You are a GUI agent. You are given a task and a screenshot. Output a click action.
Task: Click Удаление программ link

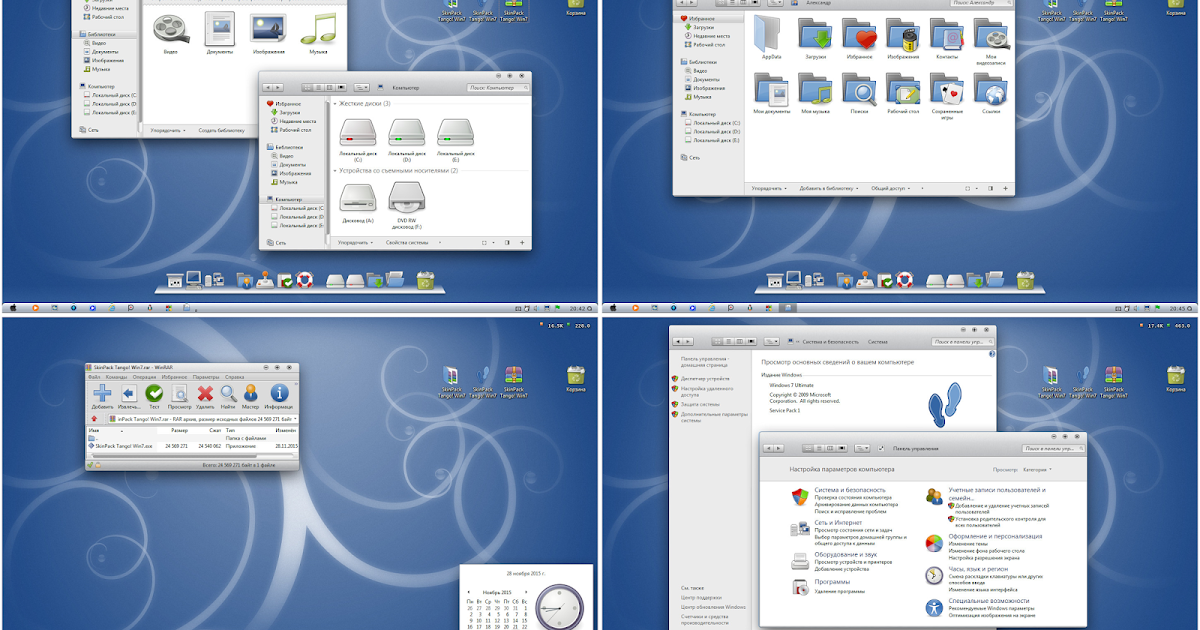coord(840,591)
